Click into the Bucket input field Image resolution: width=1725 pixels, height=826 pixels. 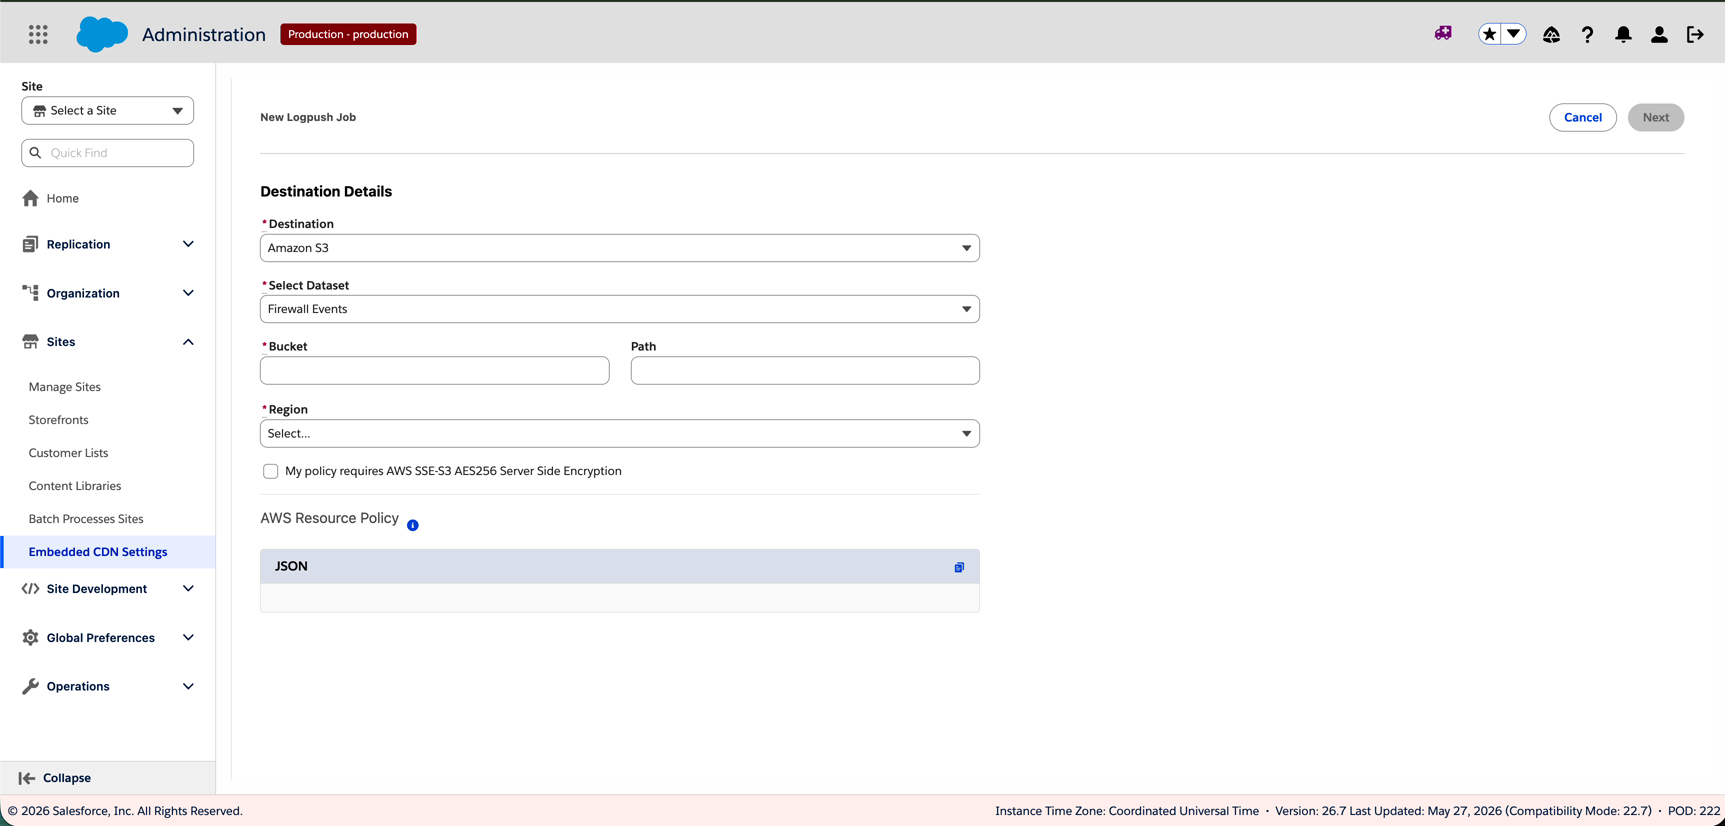point(435,371)
